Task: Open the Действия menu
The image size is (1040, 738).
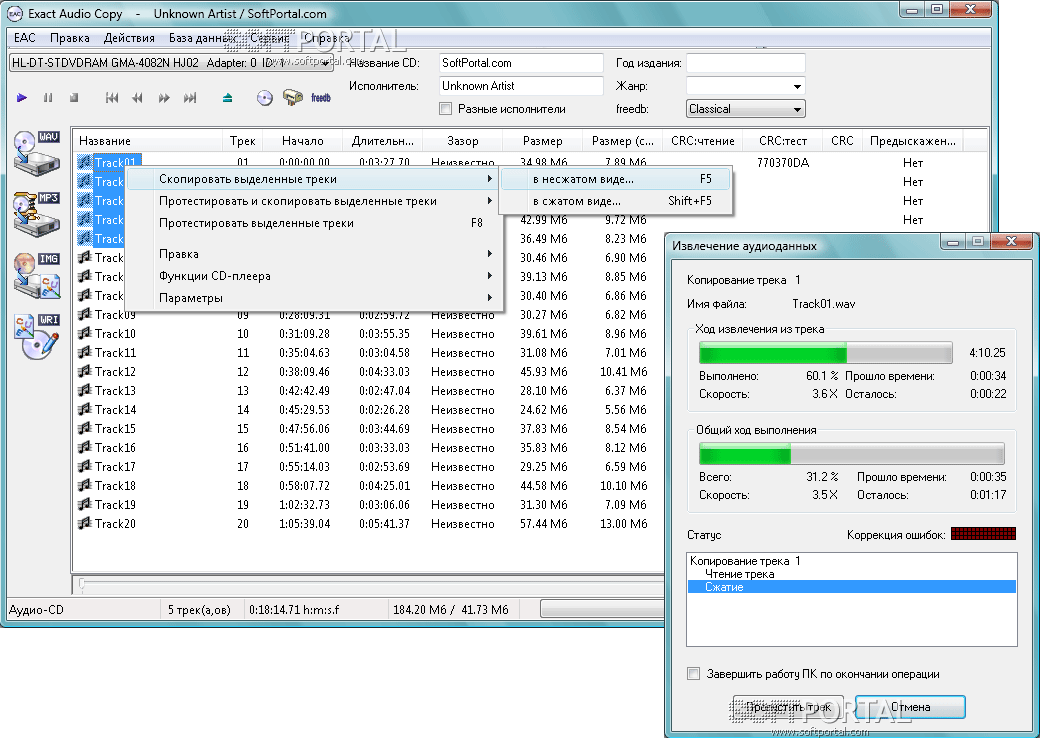Action: click(x=129, y=38)
